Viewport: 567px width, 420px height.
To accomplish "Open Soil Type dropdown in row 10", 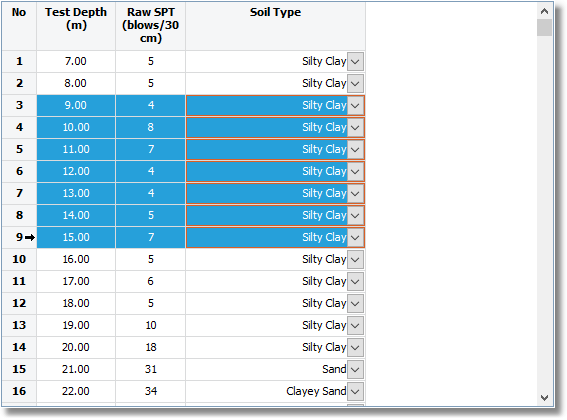I will [355, 259].
